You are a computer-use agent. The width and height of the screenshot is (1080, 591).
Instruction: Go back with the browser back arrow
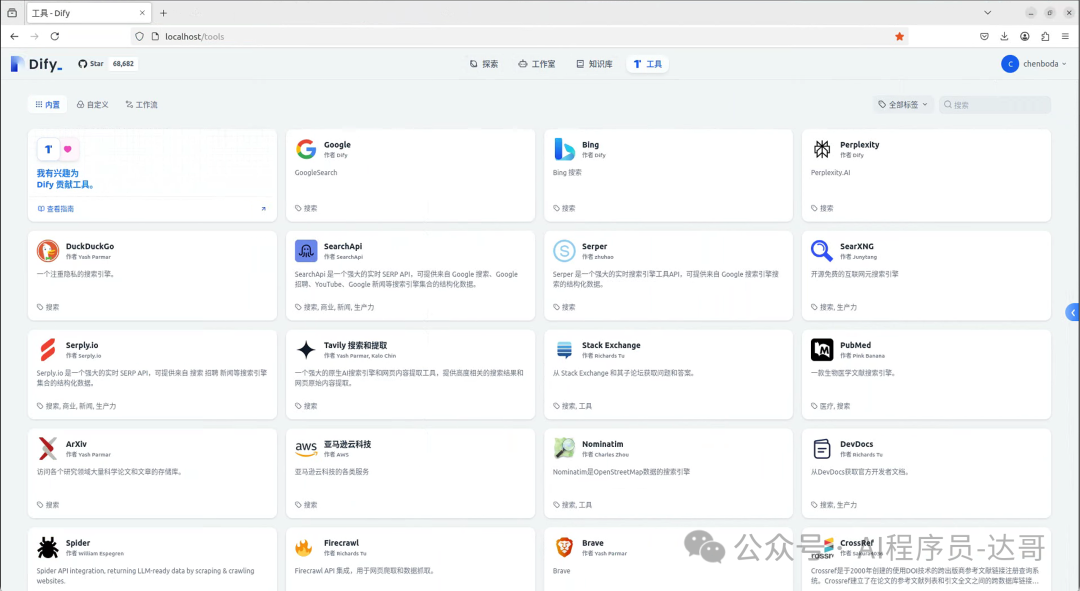click(14, 37)
